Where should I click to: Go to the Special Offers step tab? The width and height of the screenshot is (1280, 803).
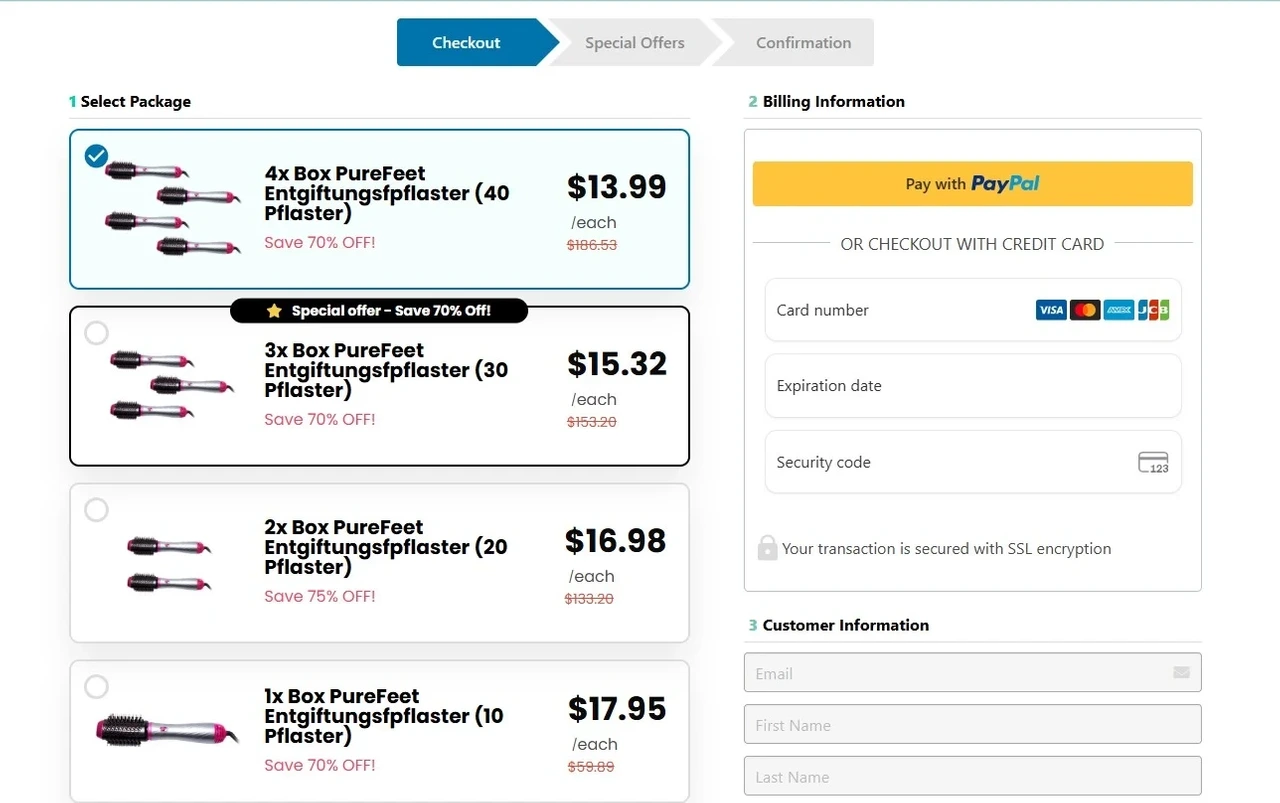point(635,43)
